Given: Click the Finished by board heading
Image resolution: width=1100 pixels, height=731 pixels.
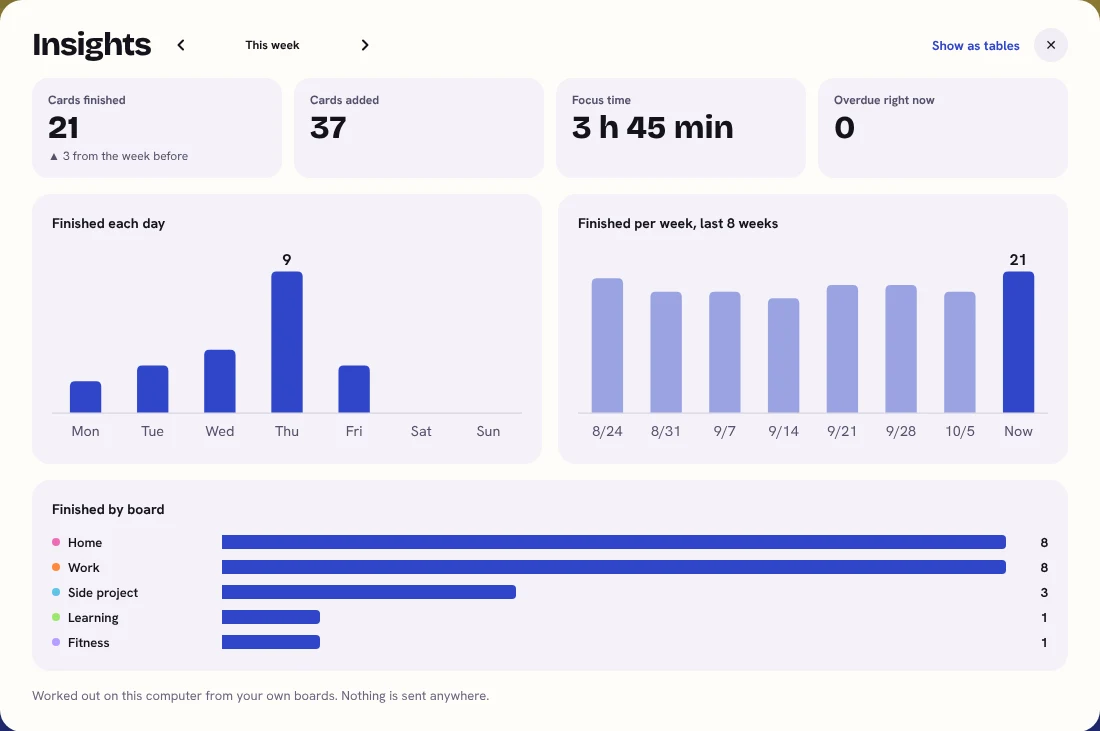Looking at the screenshot, I should click(108, 509).
